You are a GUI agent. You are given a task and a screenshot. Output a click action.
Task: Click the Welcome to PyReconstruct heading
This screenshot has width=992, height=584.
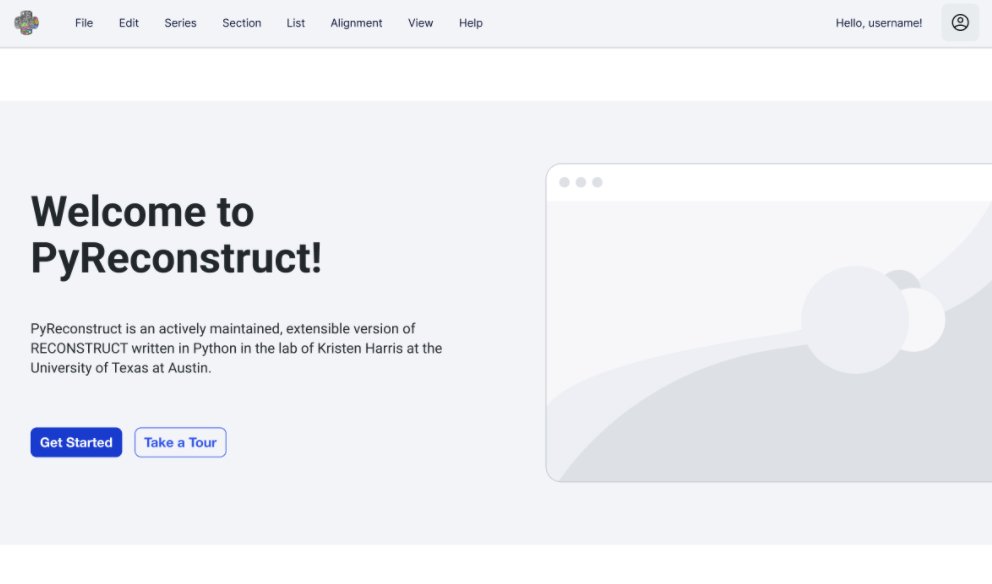177,235
